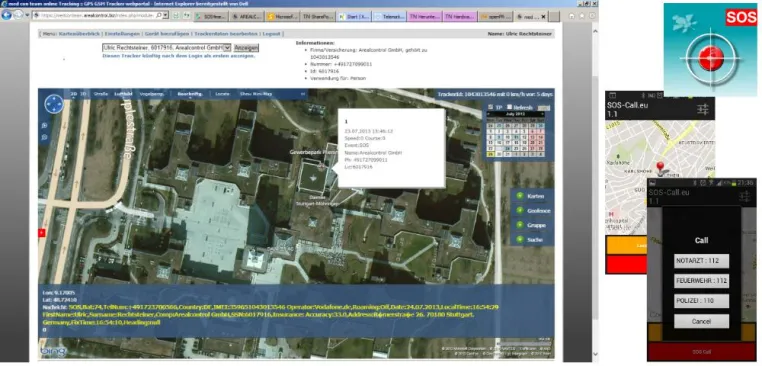The height and width of the screenshot is (366, 762).
Task: Click the map zoom-in magnifier icon
Action: pyautogui.click(x=44, y=126)
